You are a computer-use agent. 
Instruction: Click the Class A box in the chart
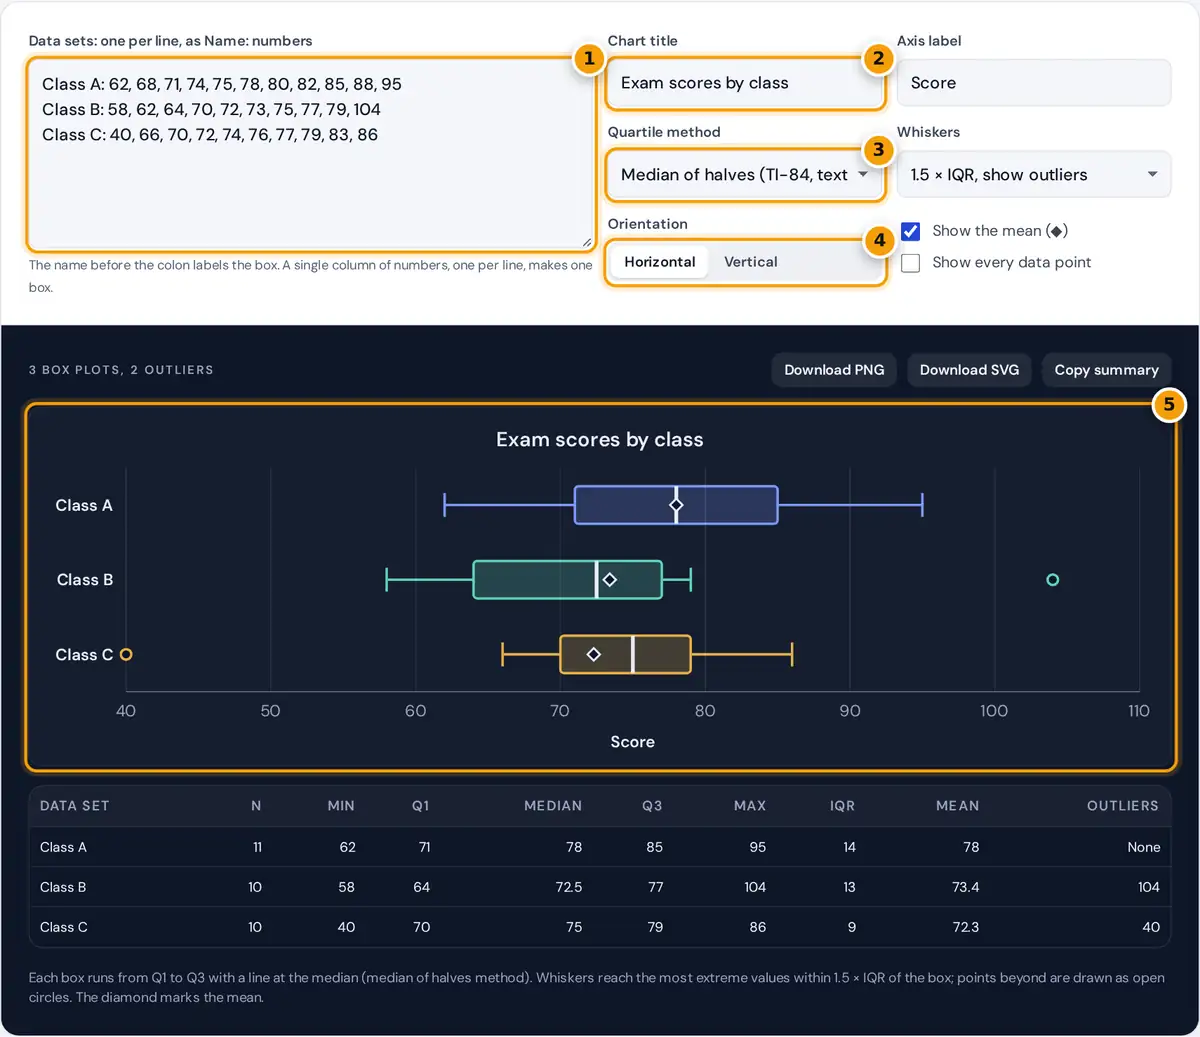pyautogui.click(x=676, y=505)
